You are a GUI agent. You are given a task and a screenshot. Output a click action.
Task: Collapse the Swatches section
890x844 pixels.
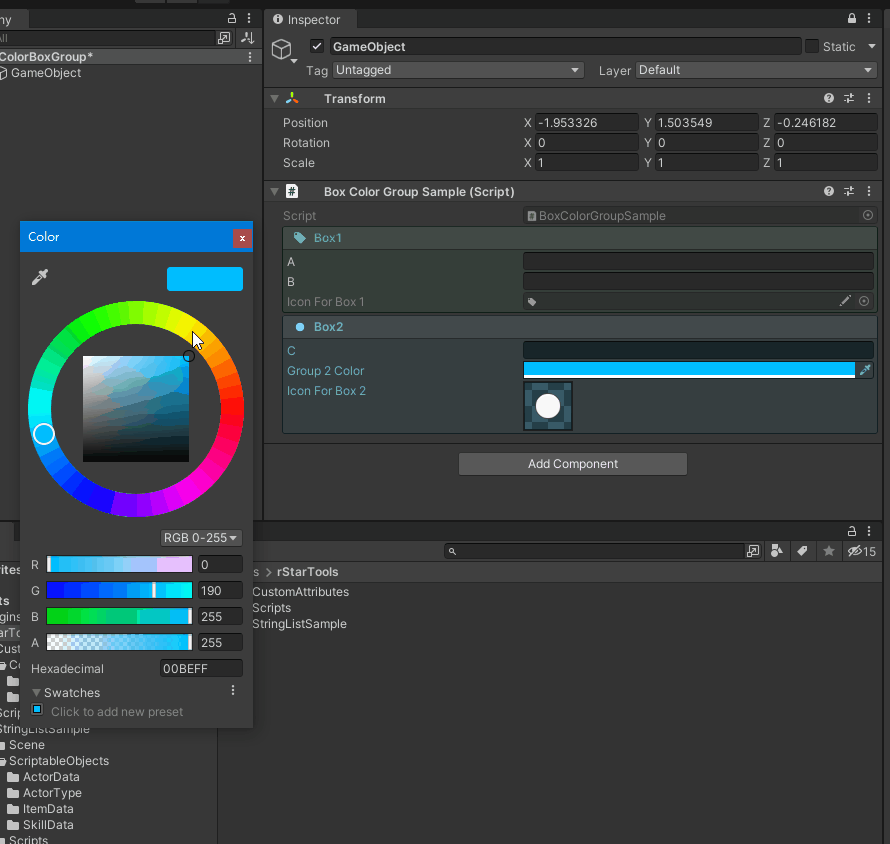(36, 692)
